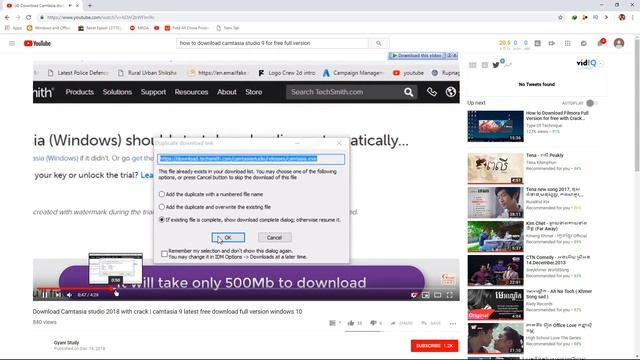Open YouTube messages icon
640x360 pixels.
pos(584,43)
